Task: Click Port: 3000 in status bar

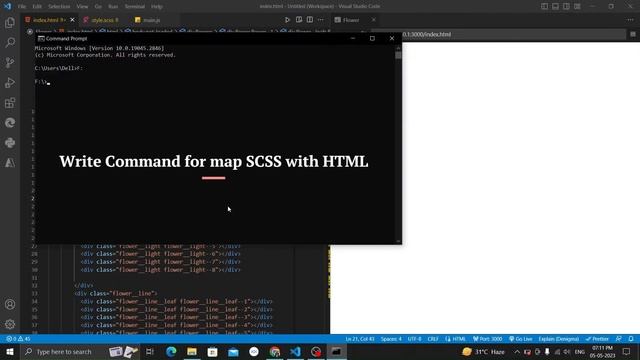Action: [x=488, y=339]
